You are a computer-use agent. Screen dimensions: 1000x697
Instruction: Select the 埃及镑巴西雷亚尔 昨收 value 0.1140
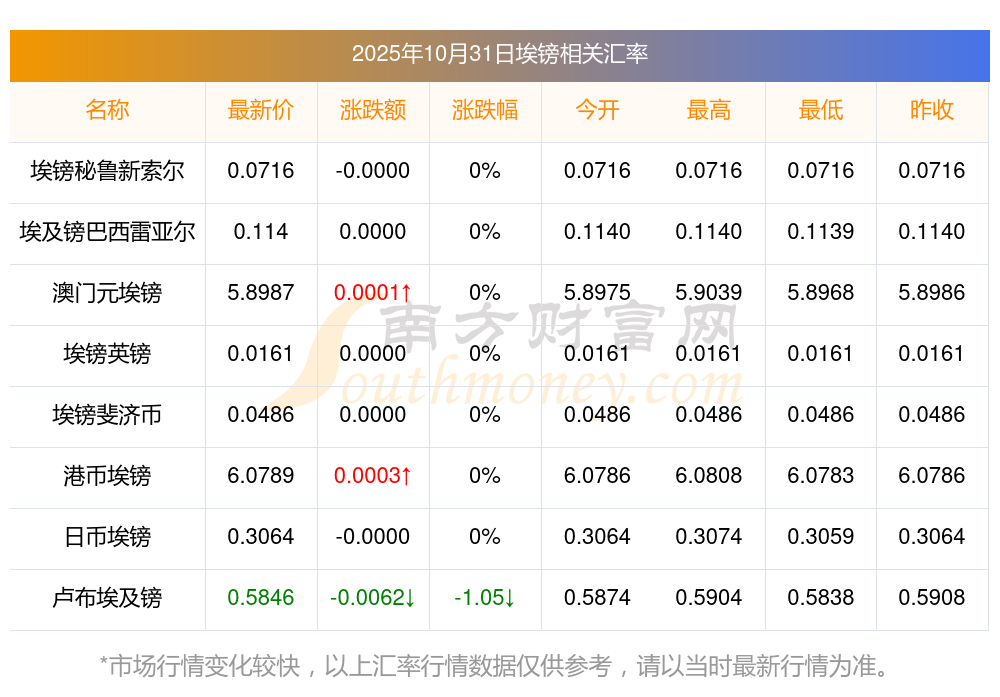[932, 231]
